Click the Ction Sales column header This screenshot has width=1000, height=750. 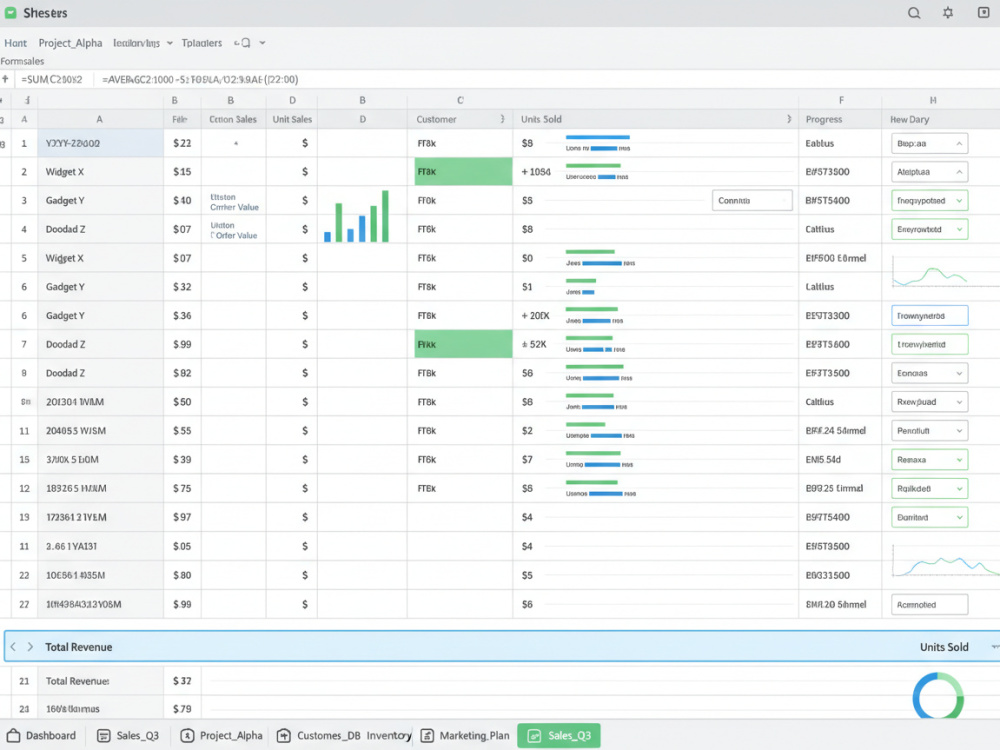(x=233, y=119)
